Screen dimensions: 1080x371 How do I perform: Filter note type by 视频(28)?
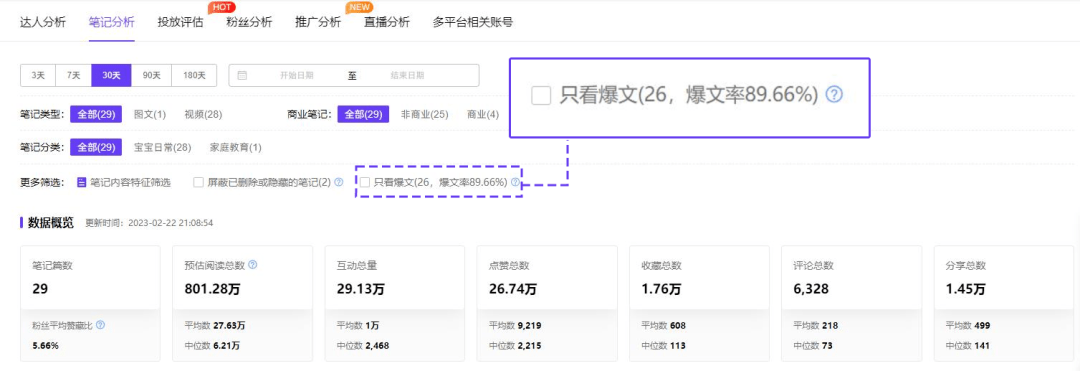pos(203,114)
